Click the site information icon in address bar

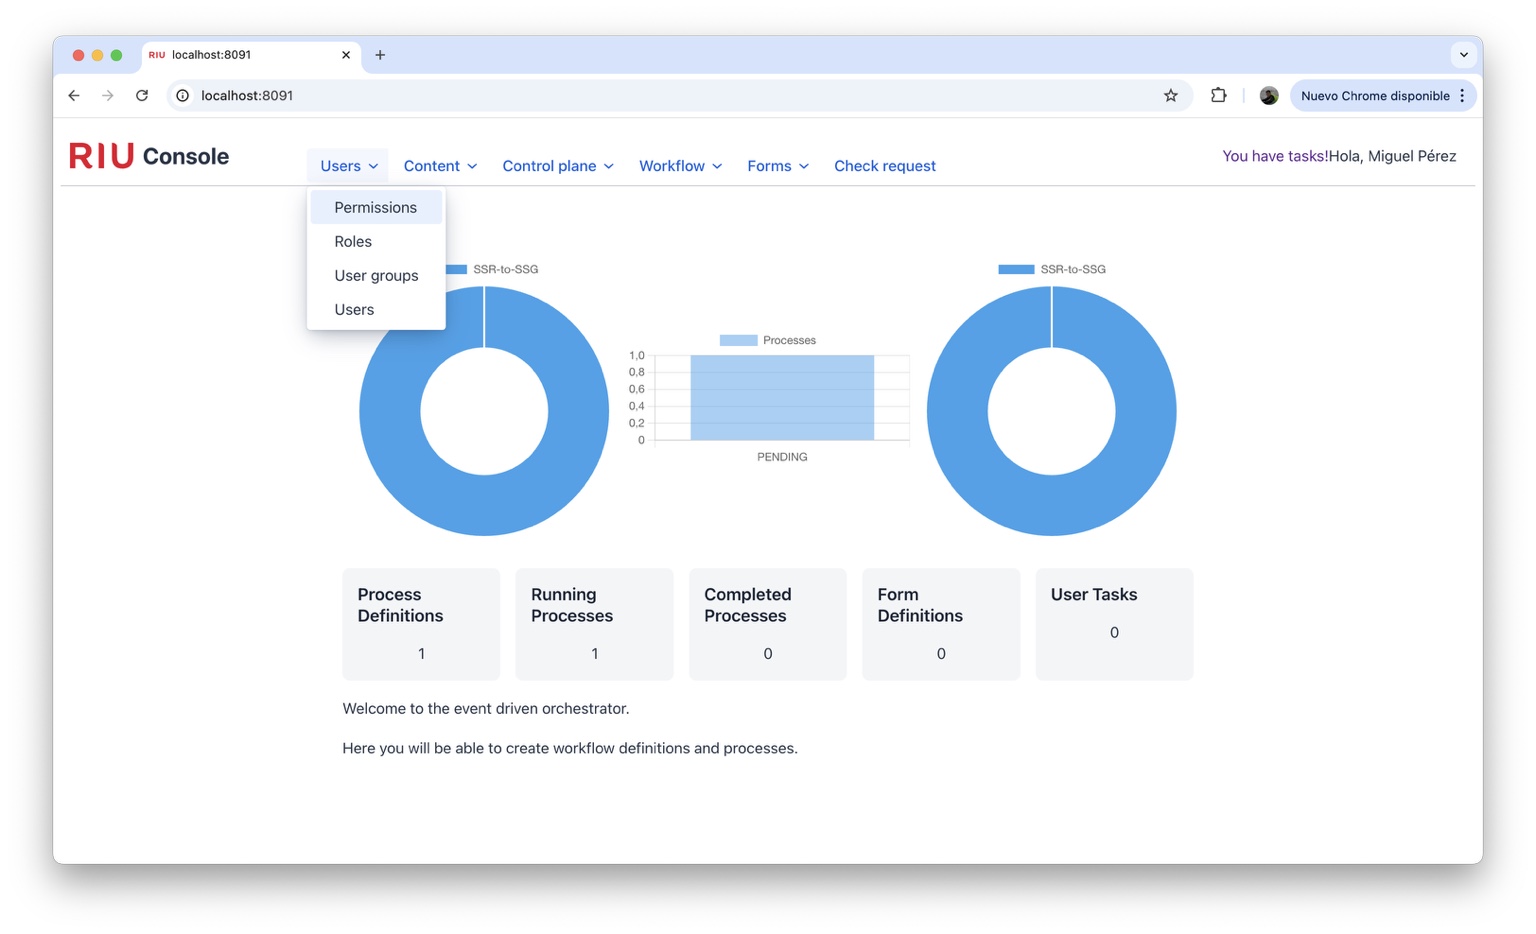point(181,95)
